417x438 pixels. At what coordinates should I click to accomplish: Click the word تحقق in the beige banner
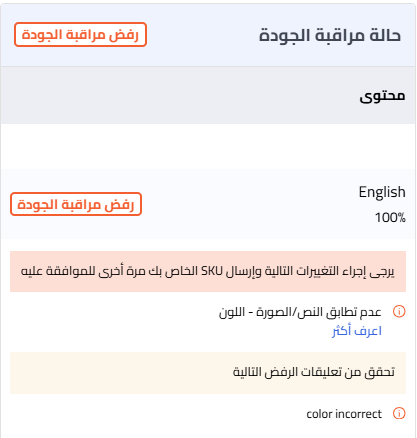(379, 373)
